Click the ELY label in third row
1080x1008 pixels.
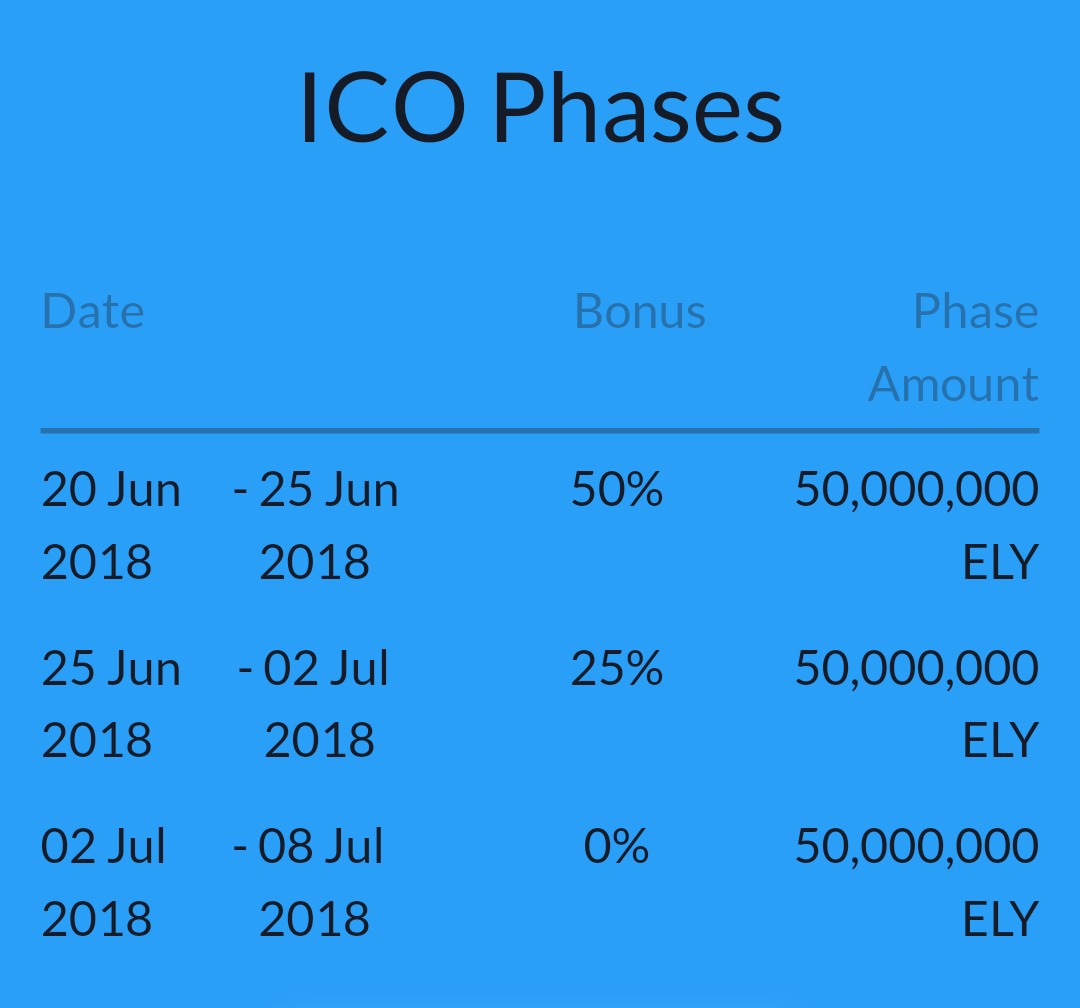(1000, 918)
